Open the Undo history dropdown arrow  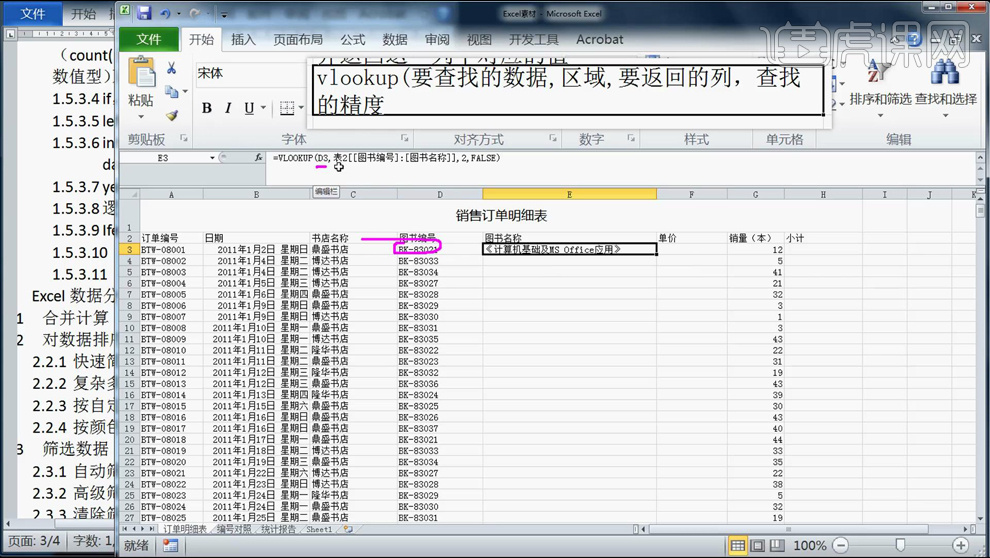pos(179,13)
